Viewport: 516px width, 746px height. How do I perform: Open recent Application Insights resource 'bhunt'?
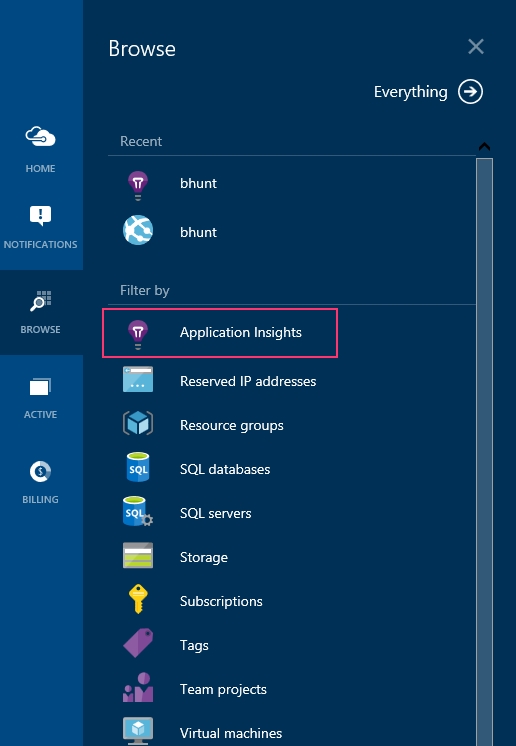pyautogui.click(x=198, y=183)
